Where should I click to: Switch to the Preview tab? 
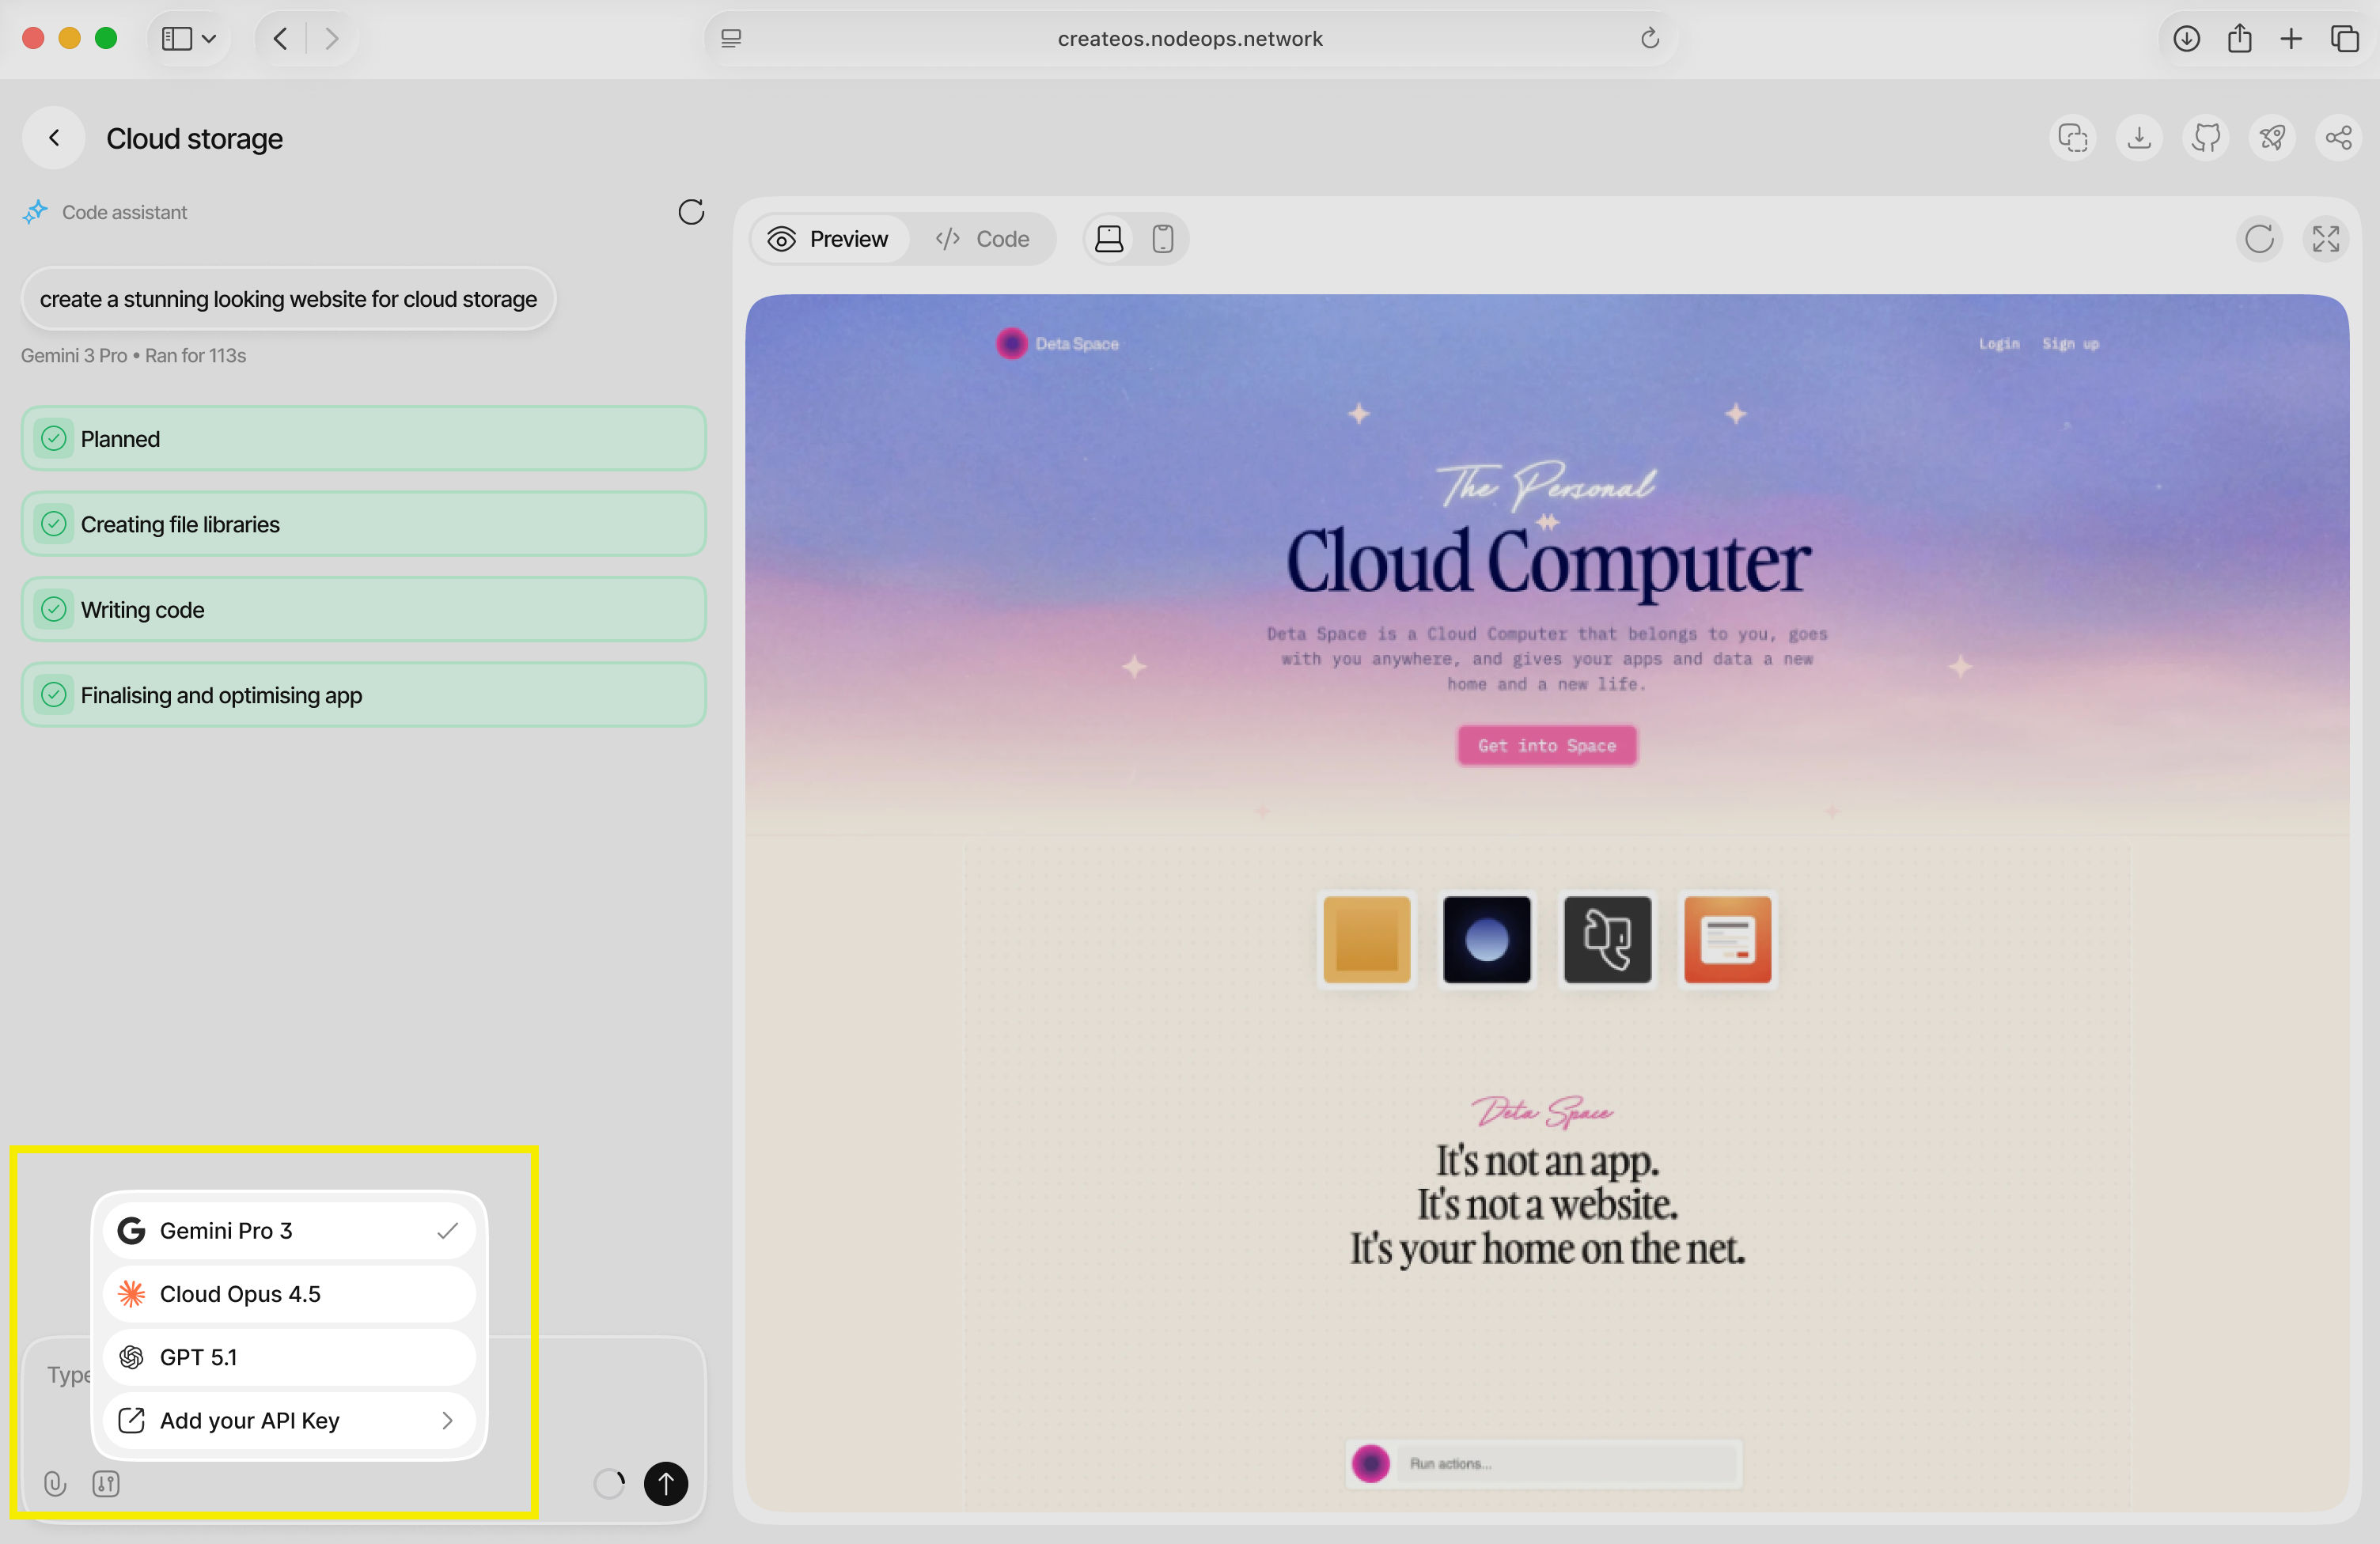[828, 239]
